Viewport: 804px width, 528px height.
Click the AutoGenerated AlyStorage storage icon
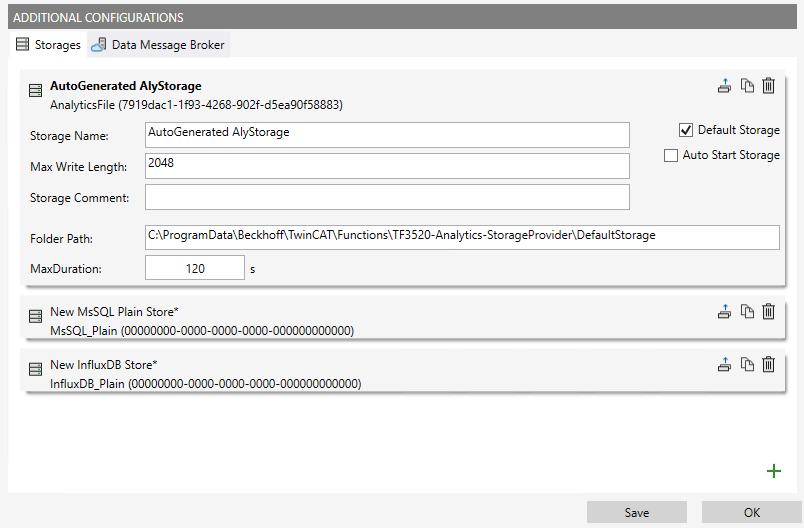(35, 91)
